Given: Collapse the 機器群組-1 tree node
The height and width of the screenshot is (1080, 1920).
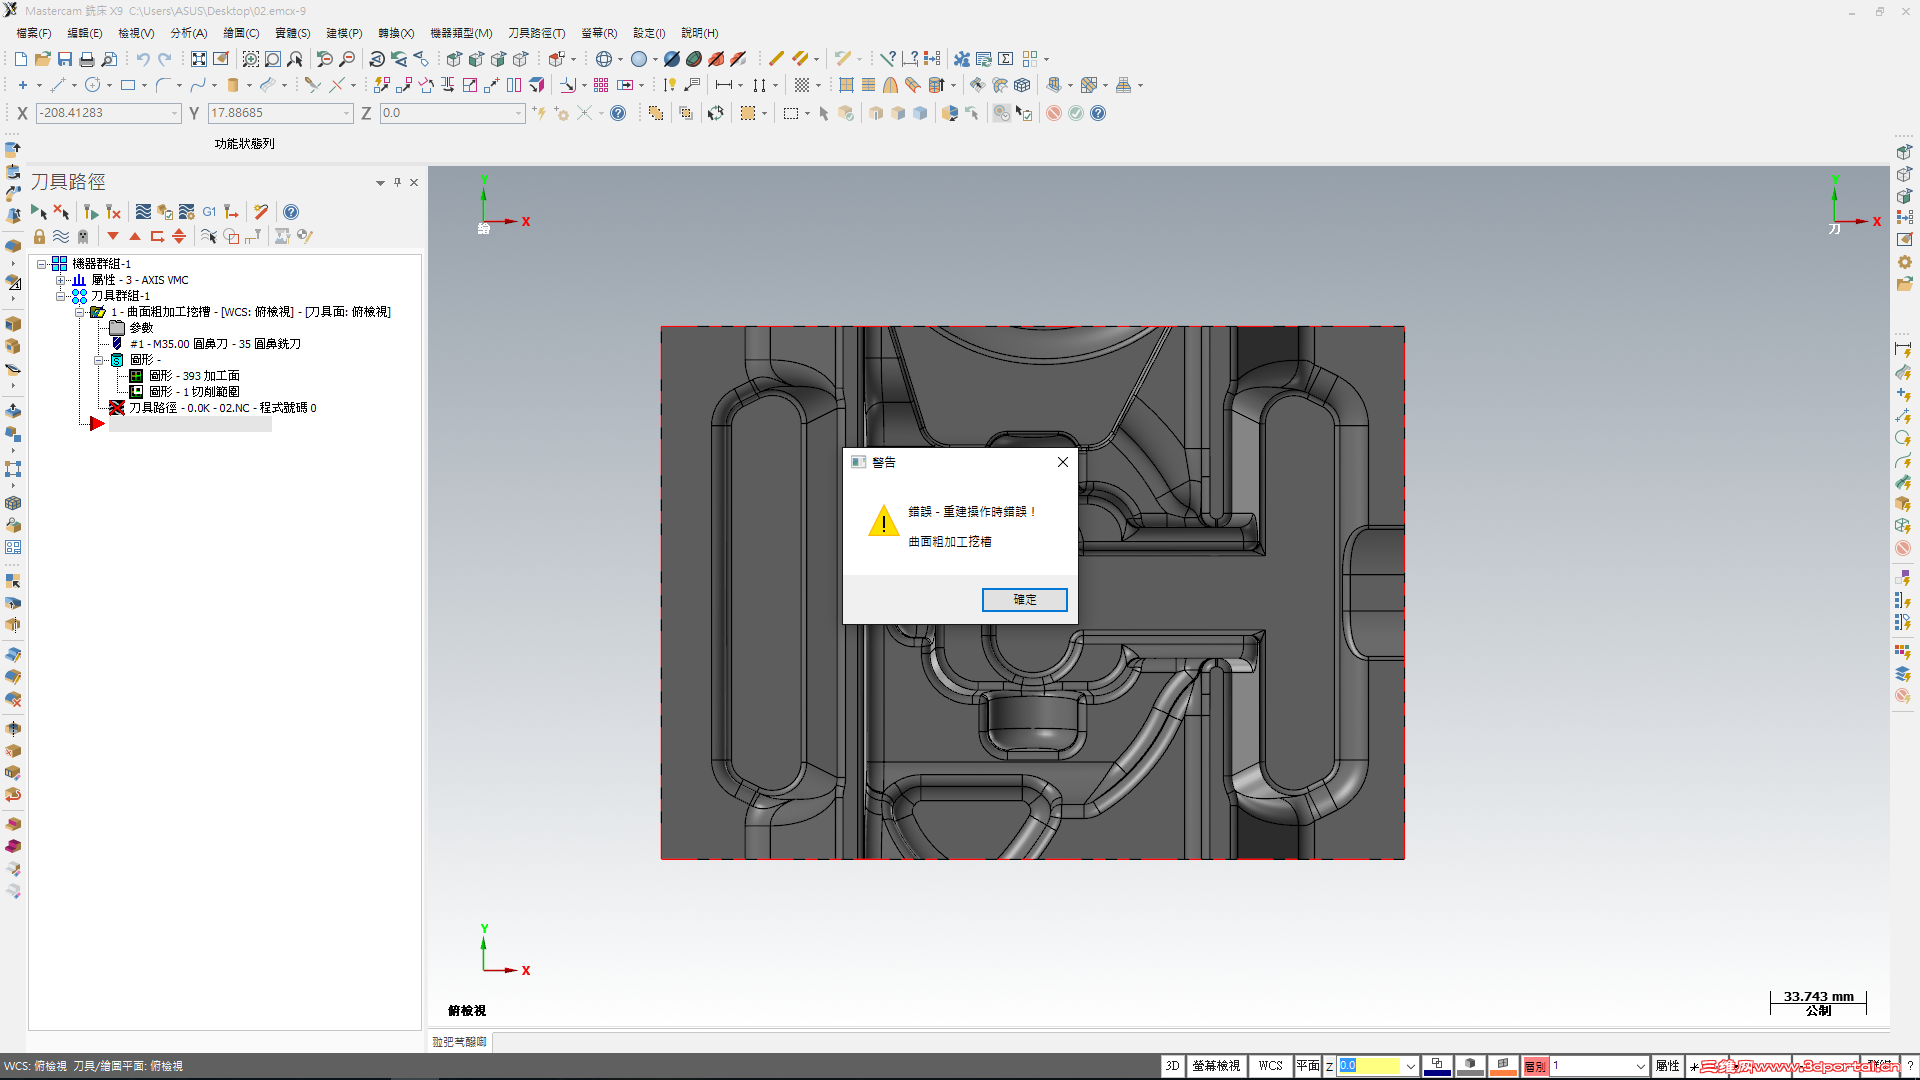Looking at the screenshot, I should [x=42, y=264].
